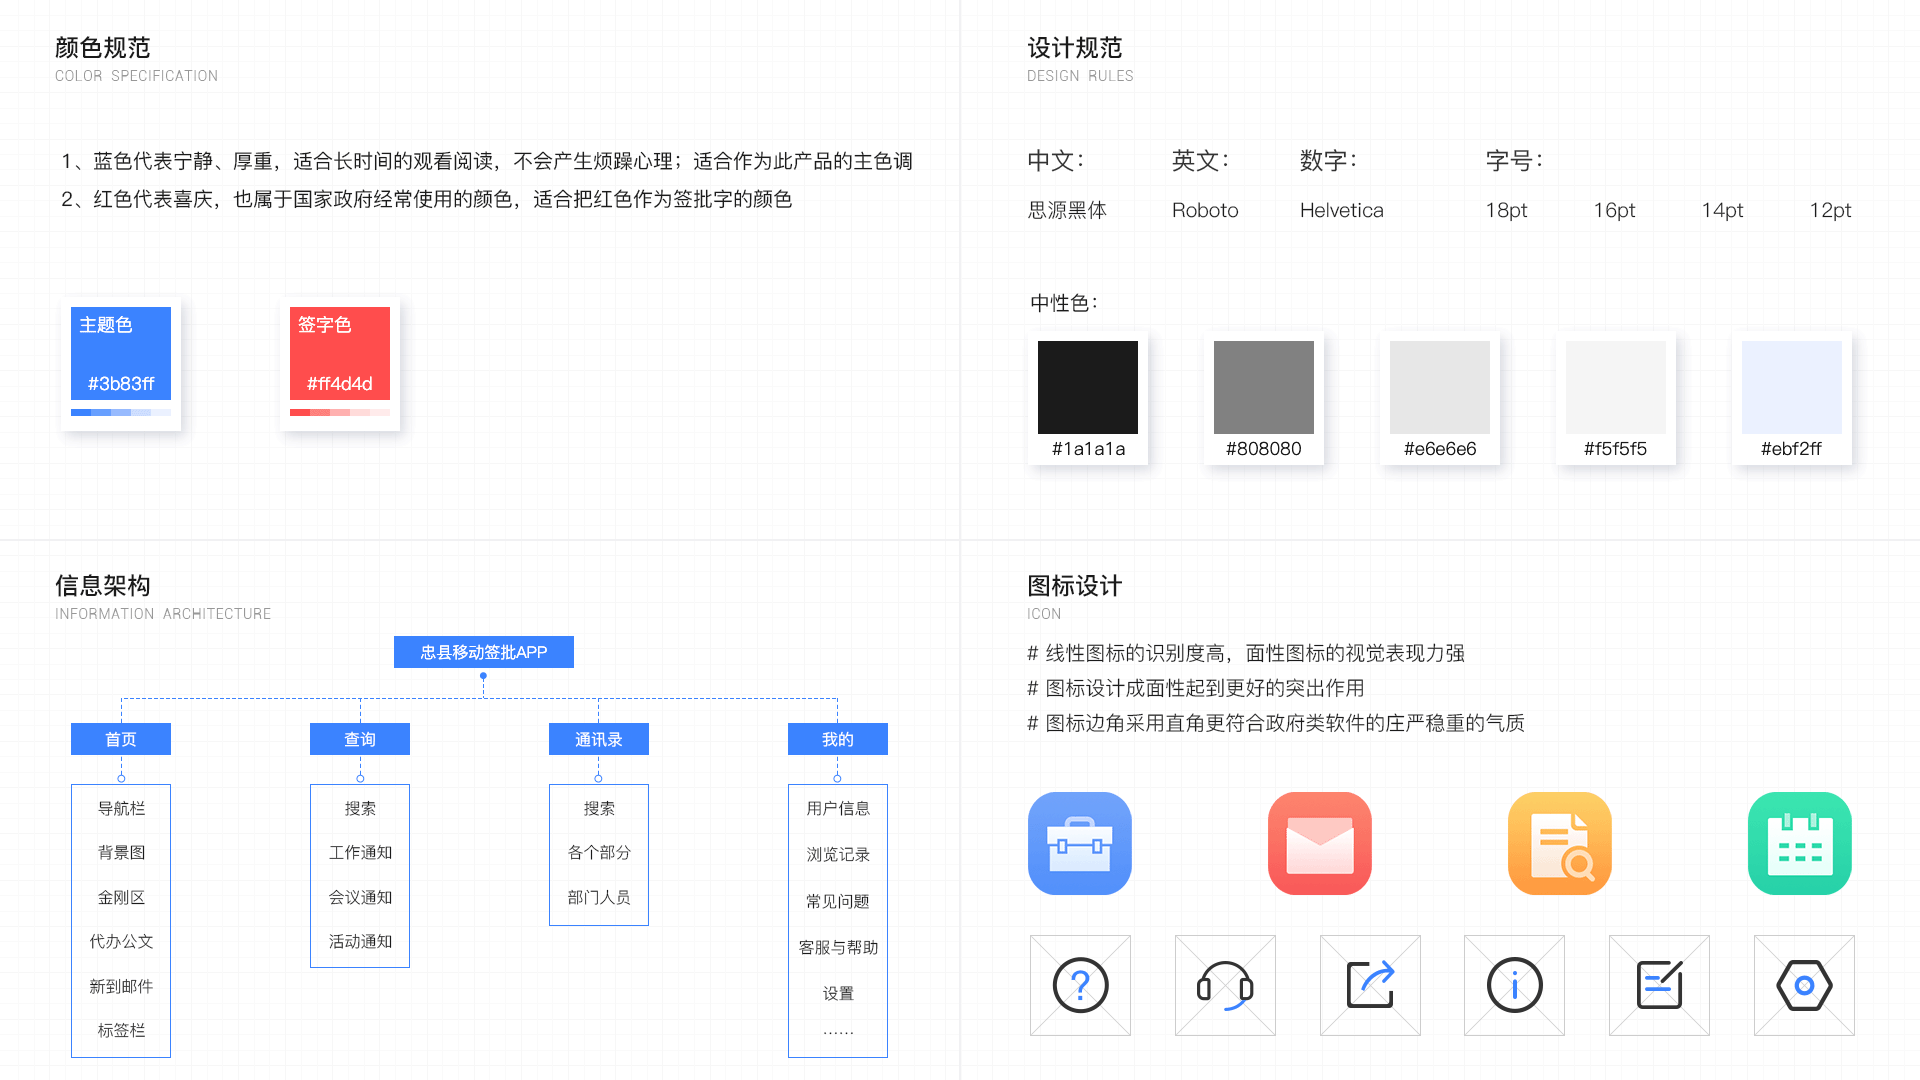1920x1080 pixels.
Task: Click 导航栏 under 首页
Action: pos(121,808)
